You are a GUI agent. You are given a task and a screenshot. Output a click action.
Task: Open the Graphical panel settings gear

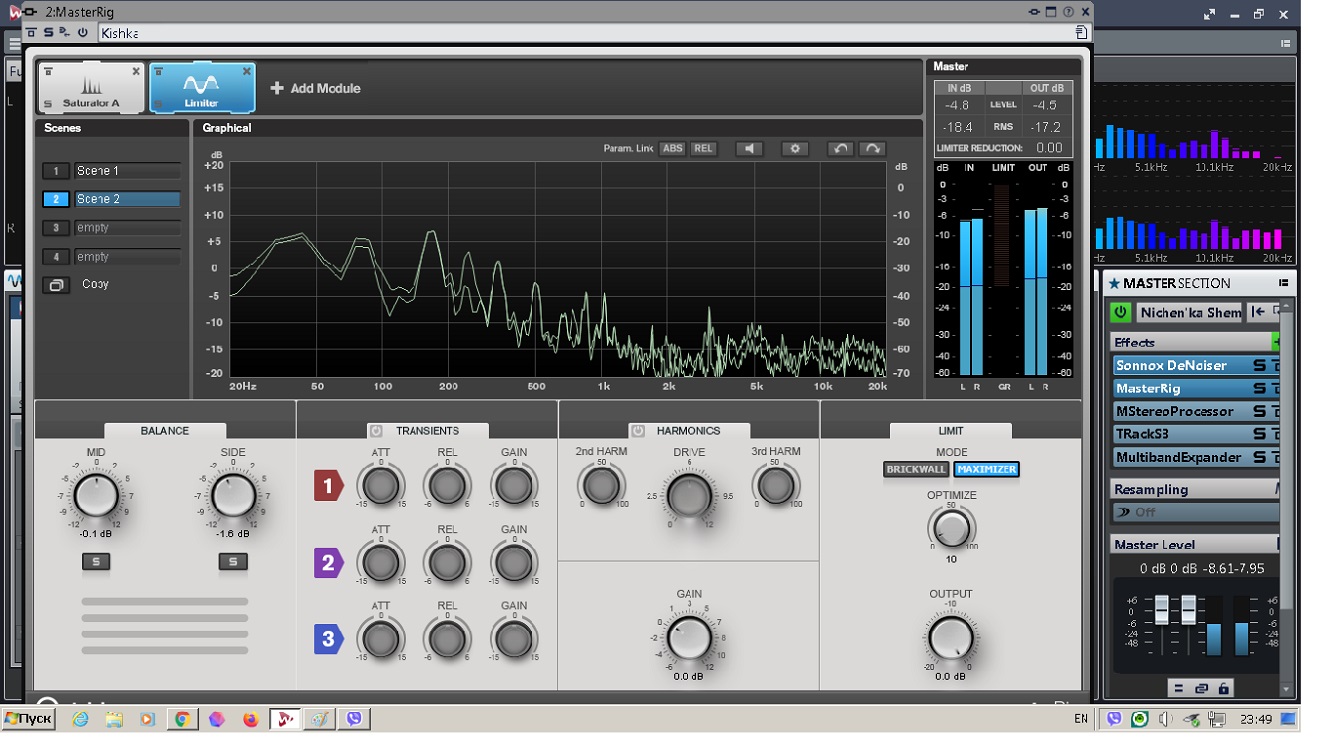tap(795, 149)
